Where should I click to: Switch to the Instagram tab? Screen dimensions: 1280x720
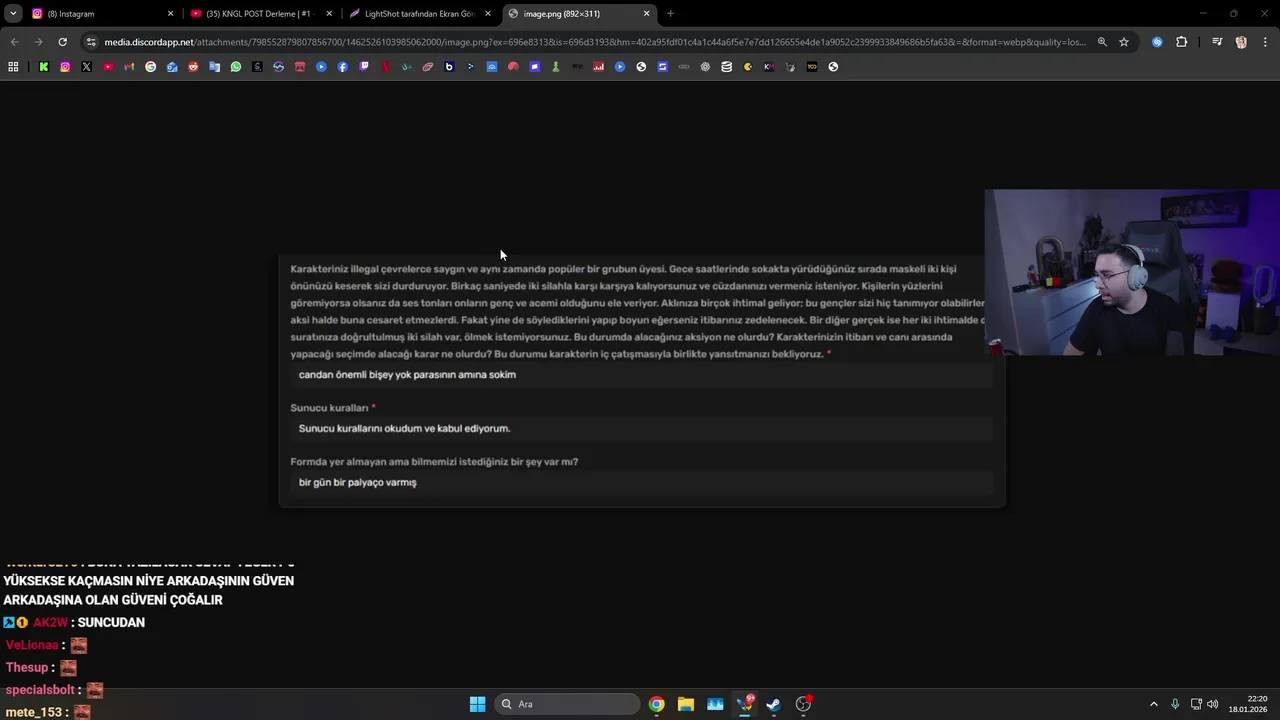point(102,14)
